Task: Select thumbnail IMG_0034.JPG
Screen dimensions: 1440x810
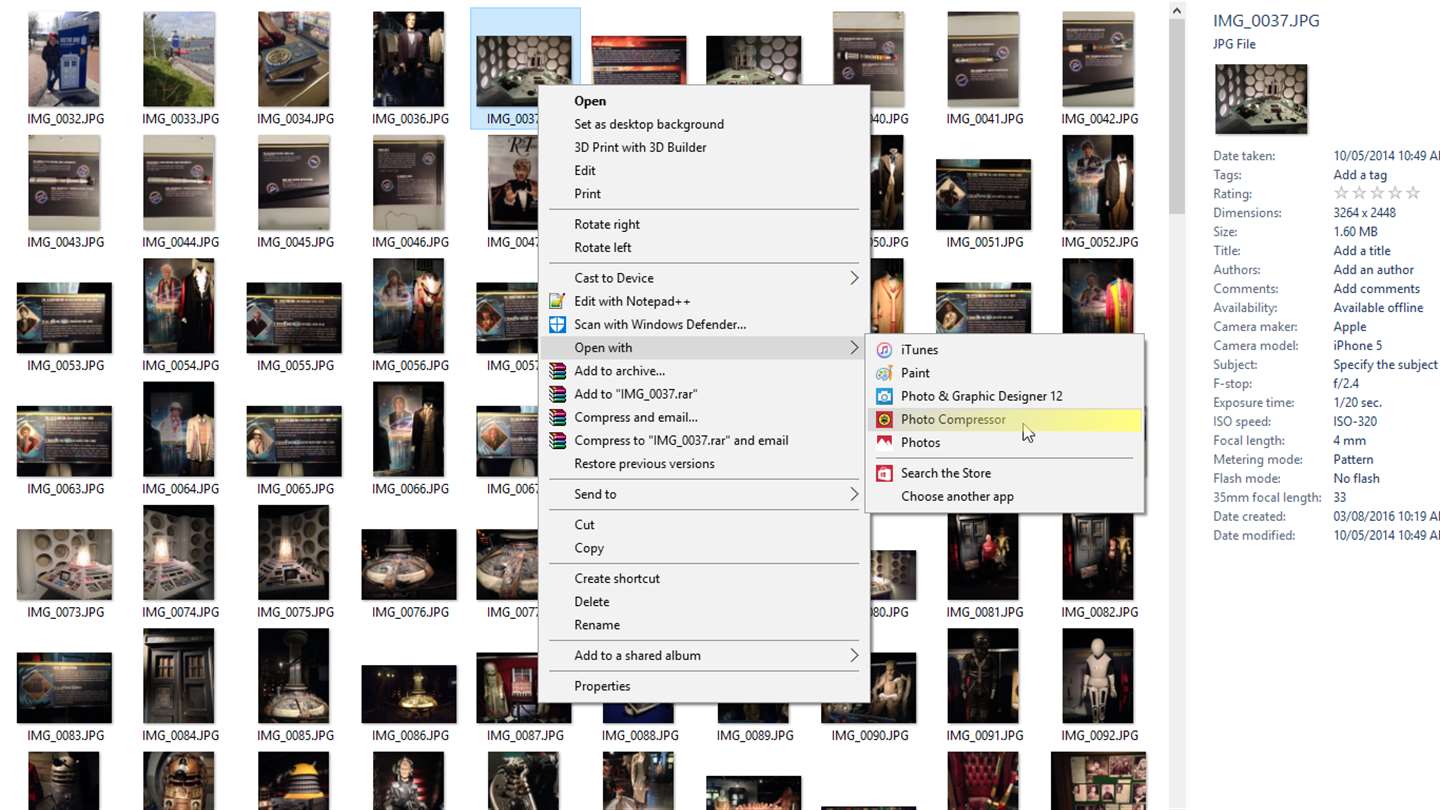Action: [294, 60]
